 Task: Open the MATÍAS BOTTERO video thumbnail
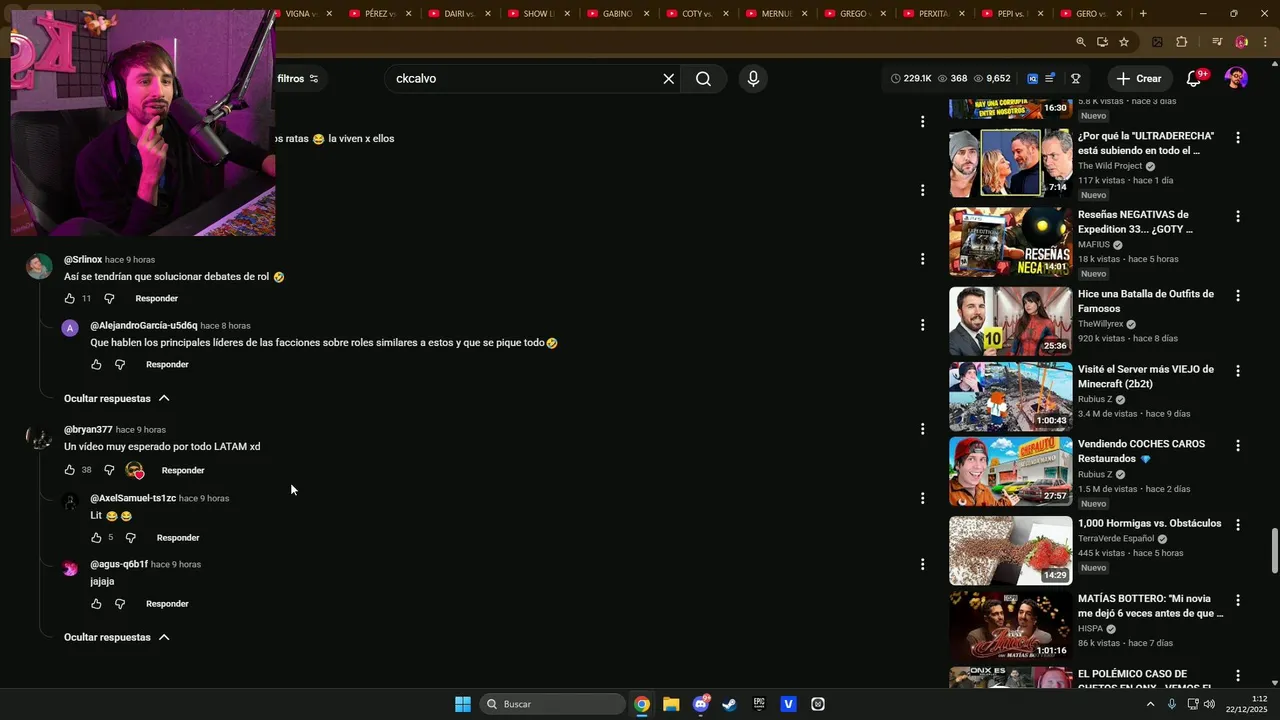1010,625
